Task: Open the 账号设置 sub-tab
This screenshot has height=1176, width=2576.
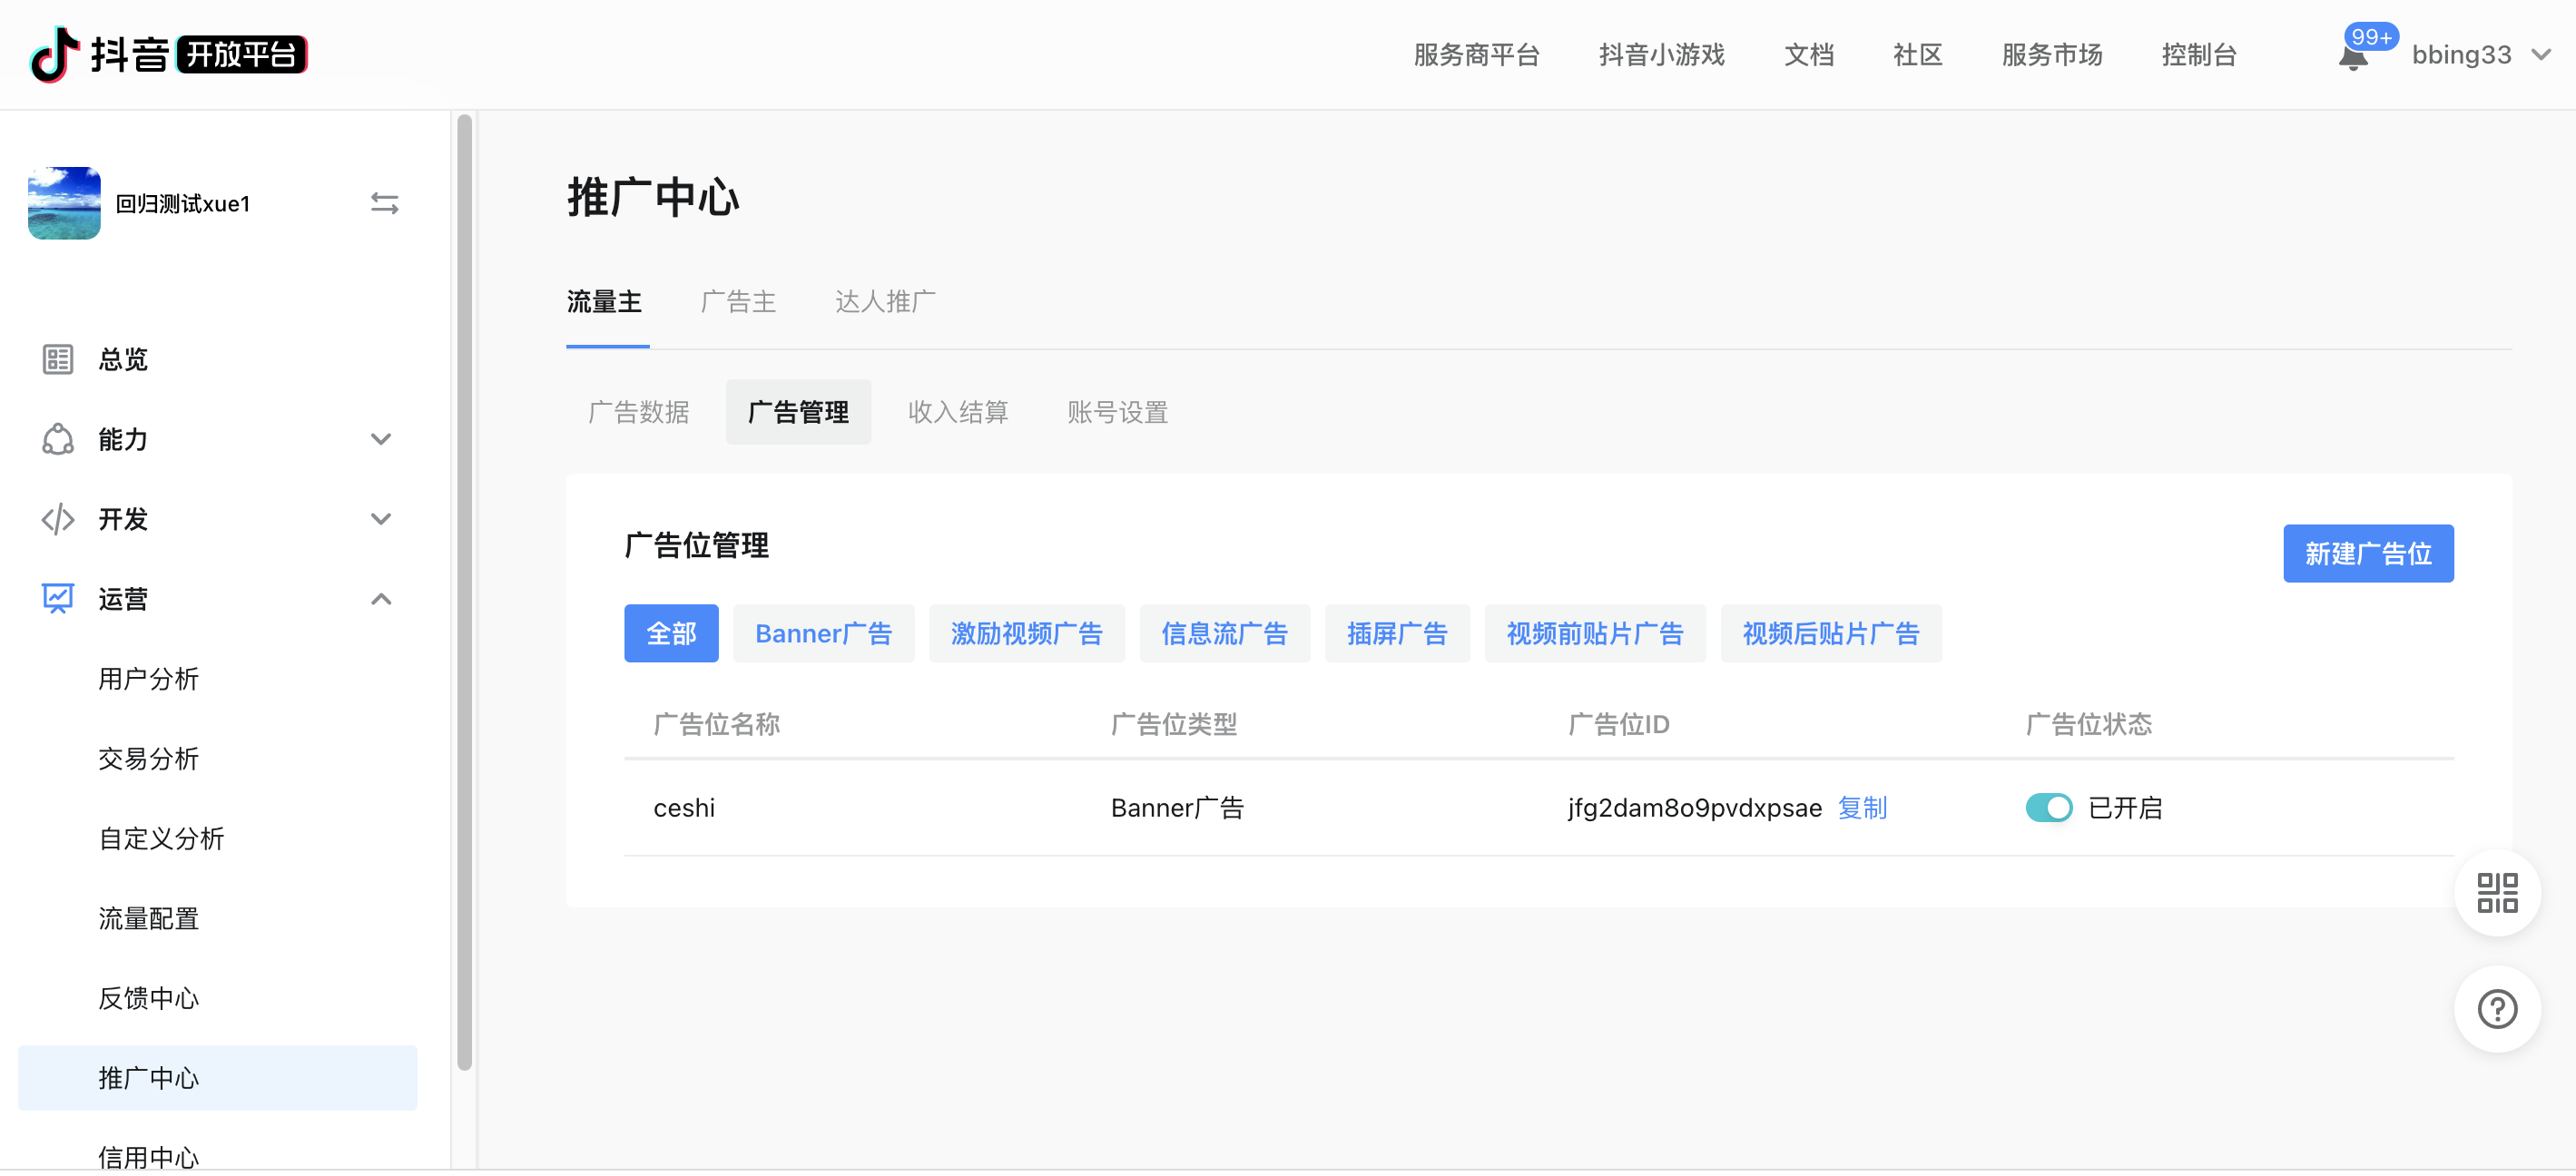Action: [1118, 412]
